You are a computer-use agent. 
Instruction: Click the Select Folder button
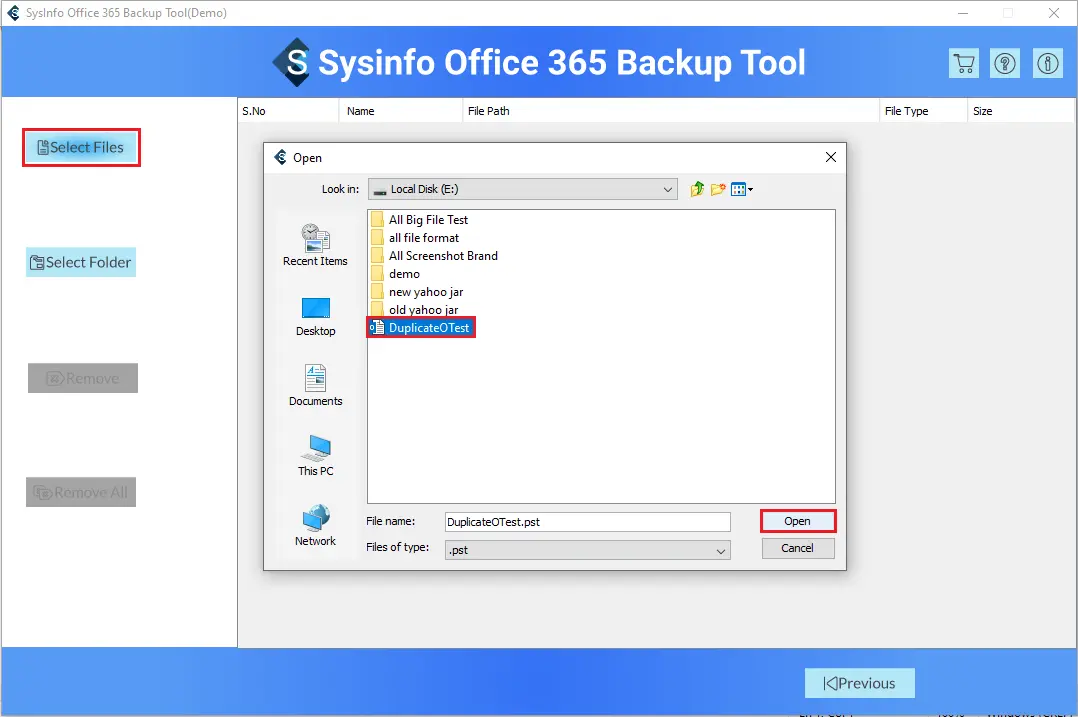[81, 262]
